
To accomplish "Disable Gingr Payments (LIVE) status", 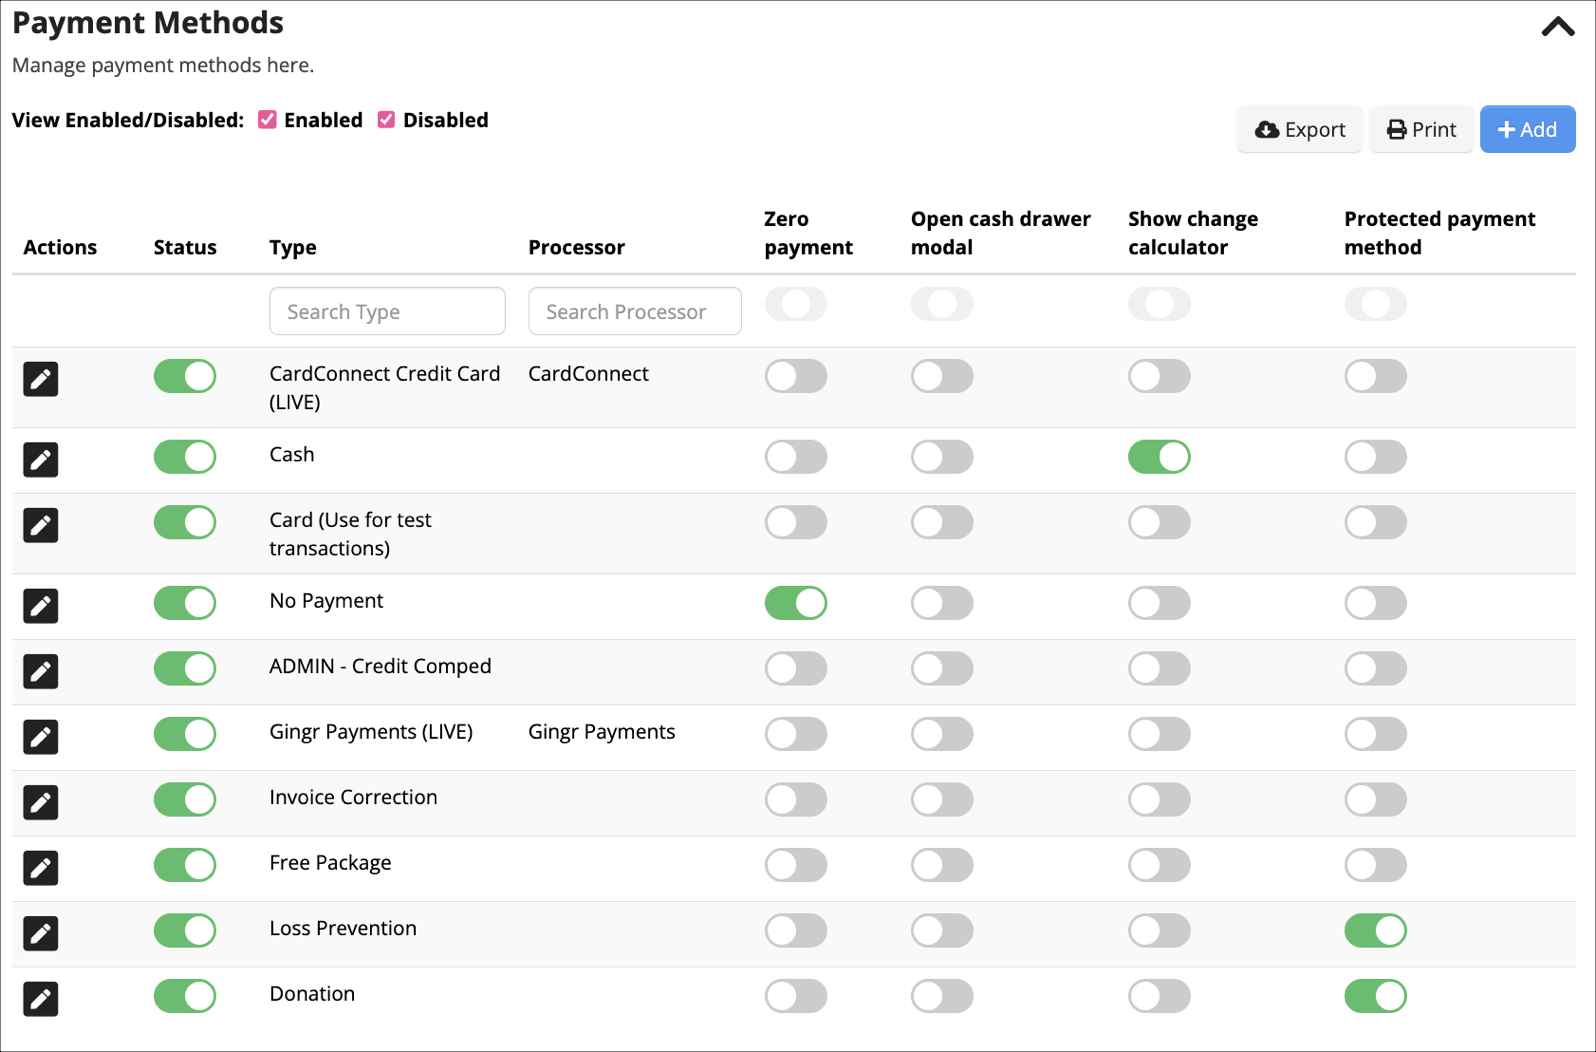I will tap(185, 734).
